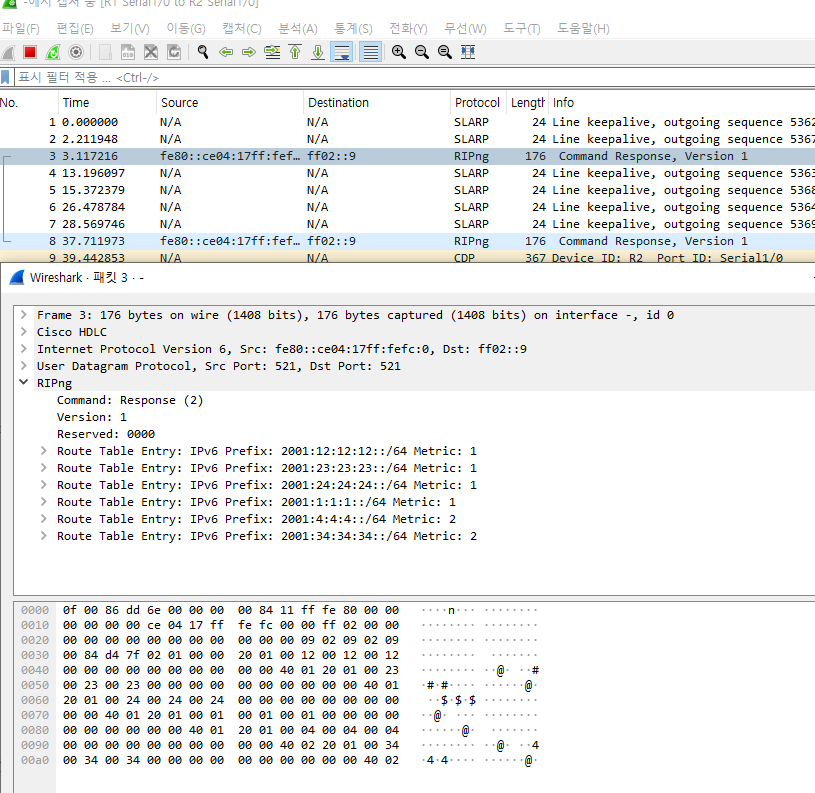Open the 파일(F) menu
Screen dimensions: 815x793
[x=21, y=29]
